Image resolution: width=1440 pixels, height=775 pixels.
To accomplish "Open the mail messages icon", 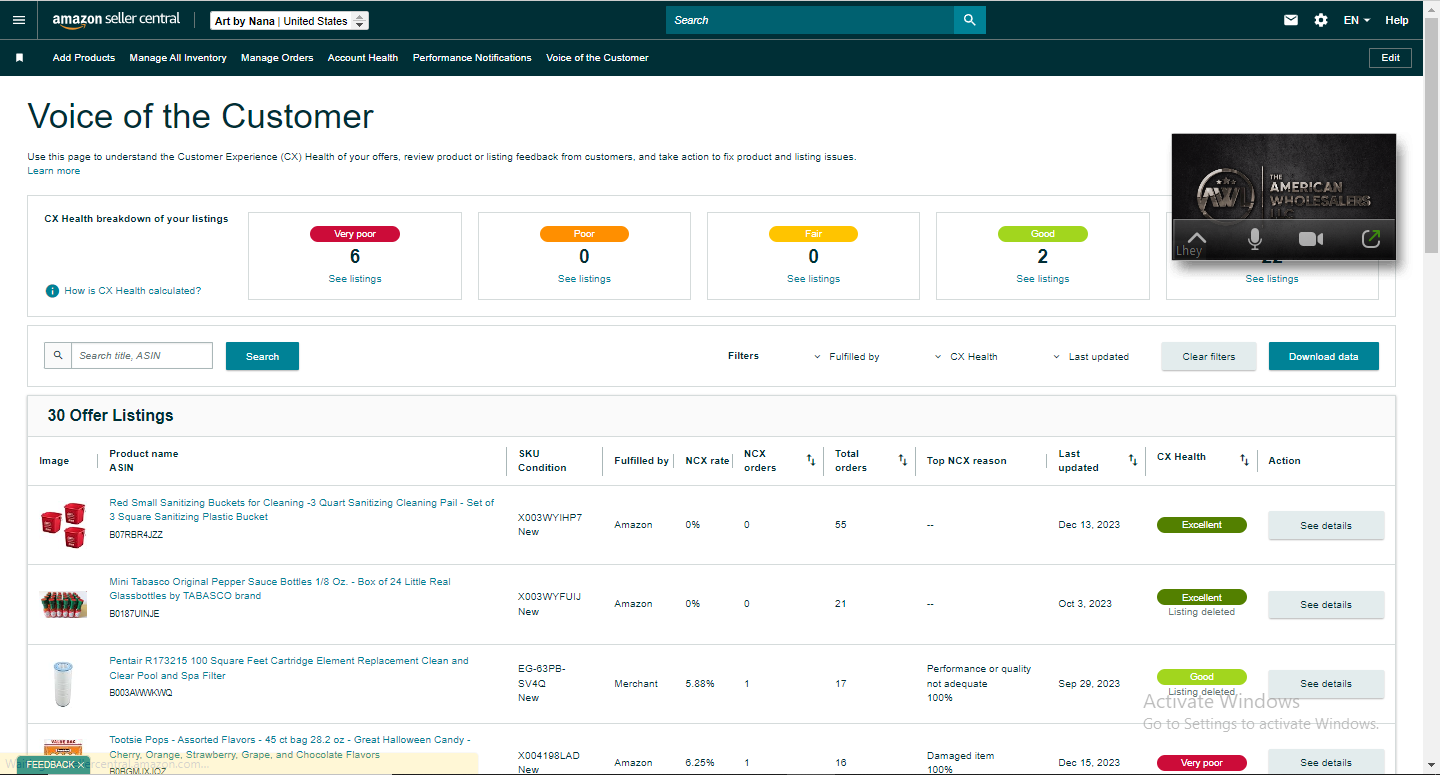I will [x=1291, y=20].
